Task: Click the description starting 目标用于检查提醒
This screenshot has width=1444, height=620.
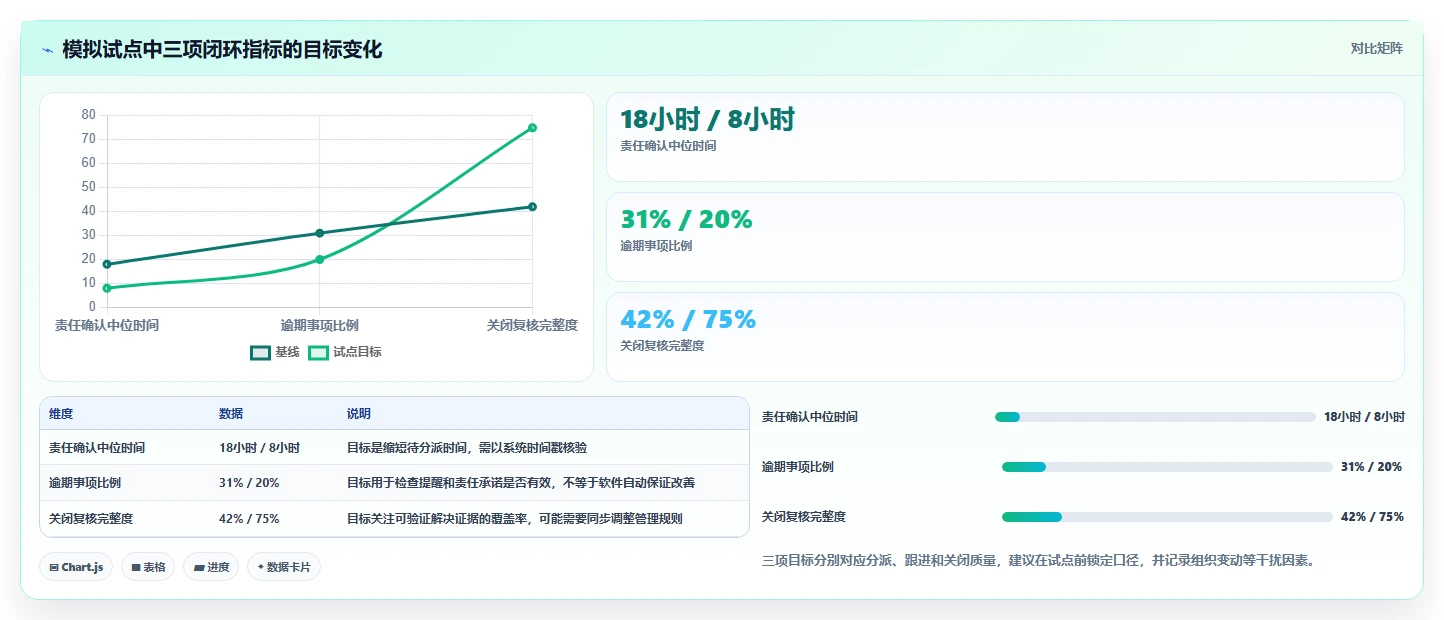Action: tap(521, 483)
